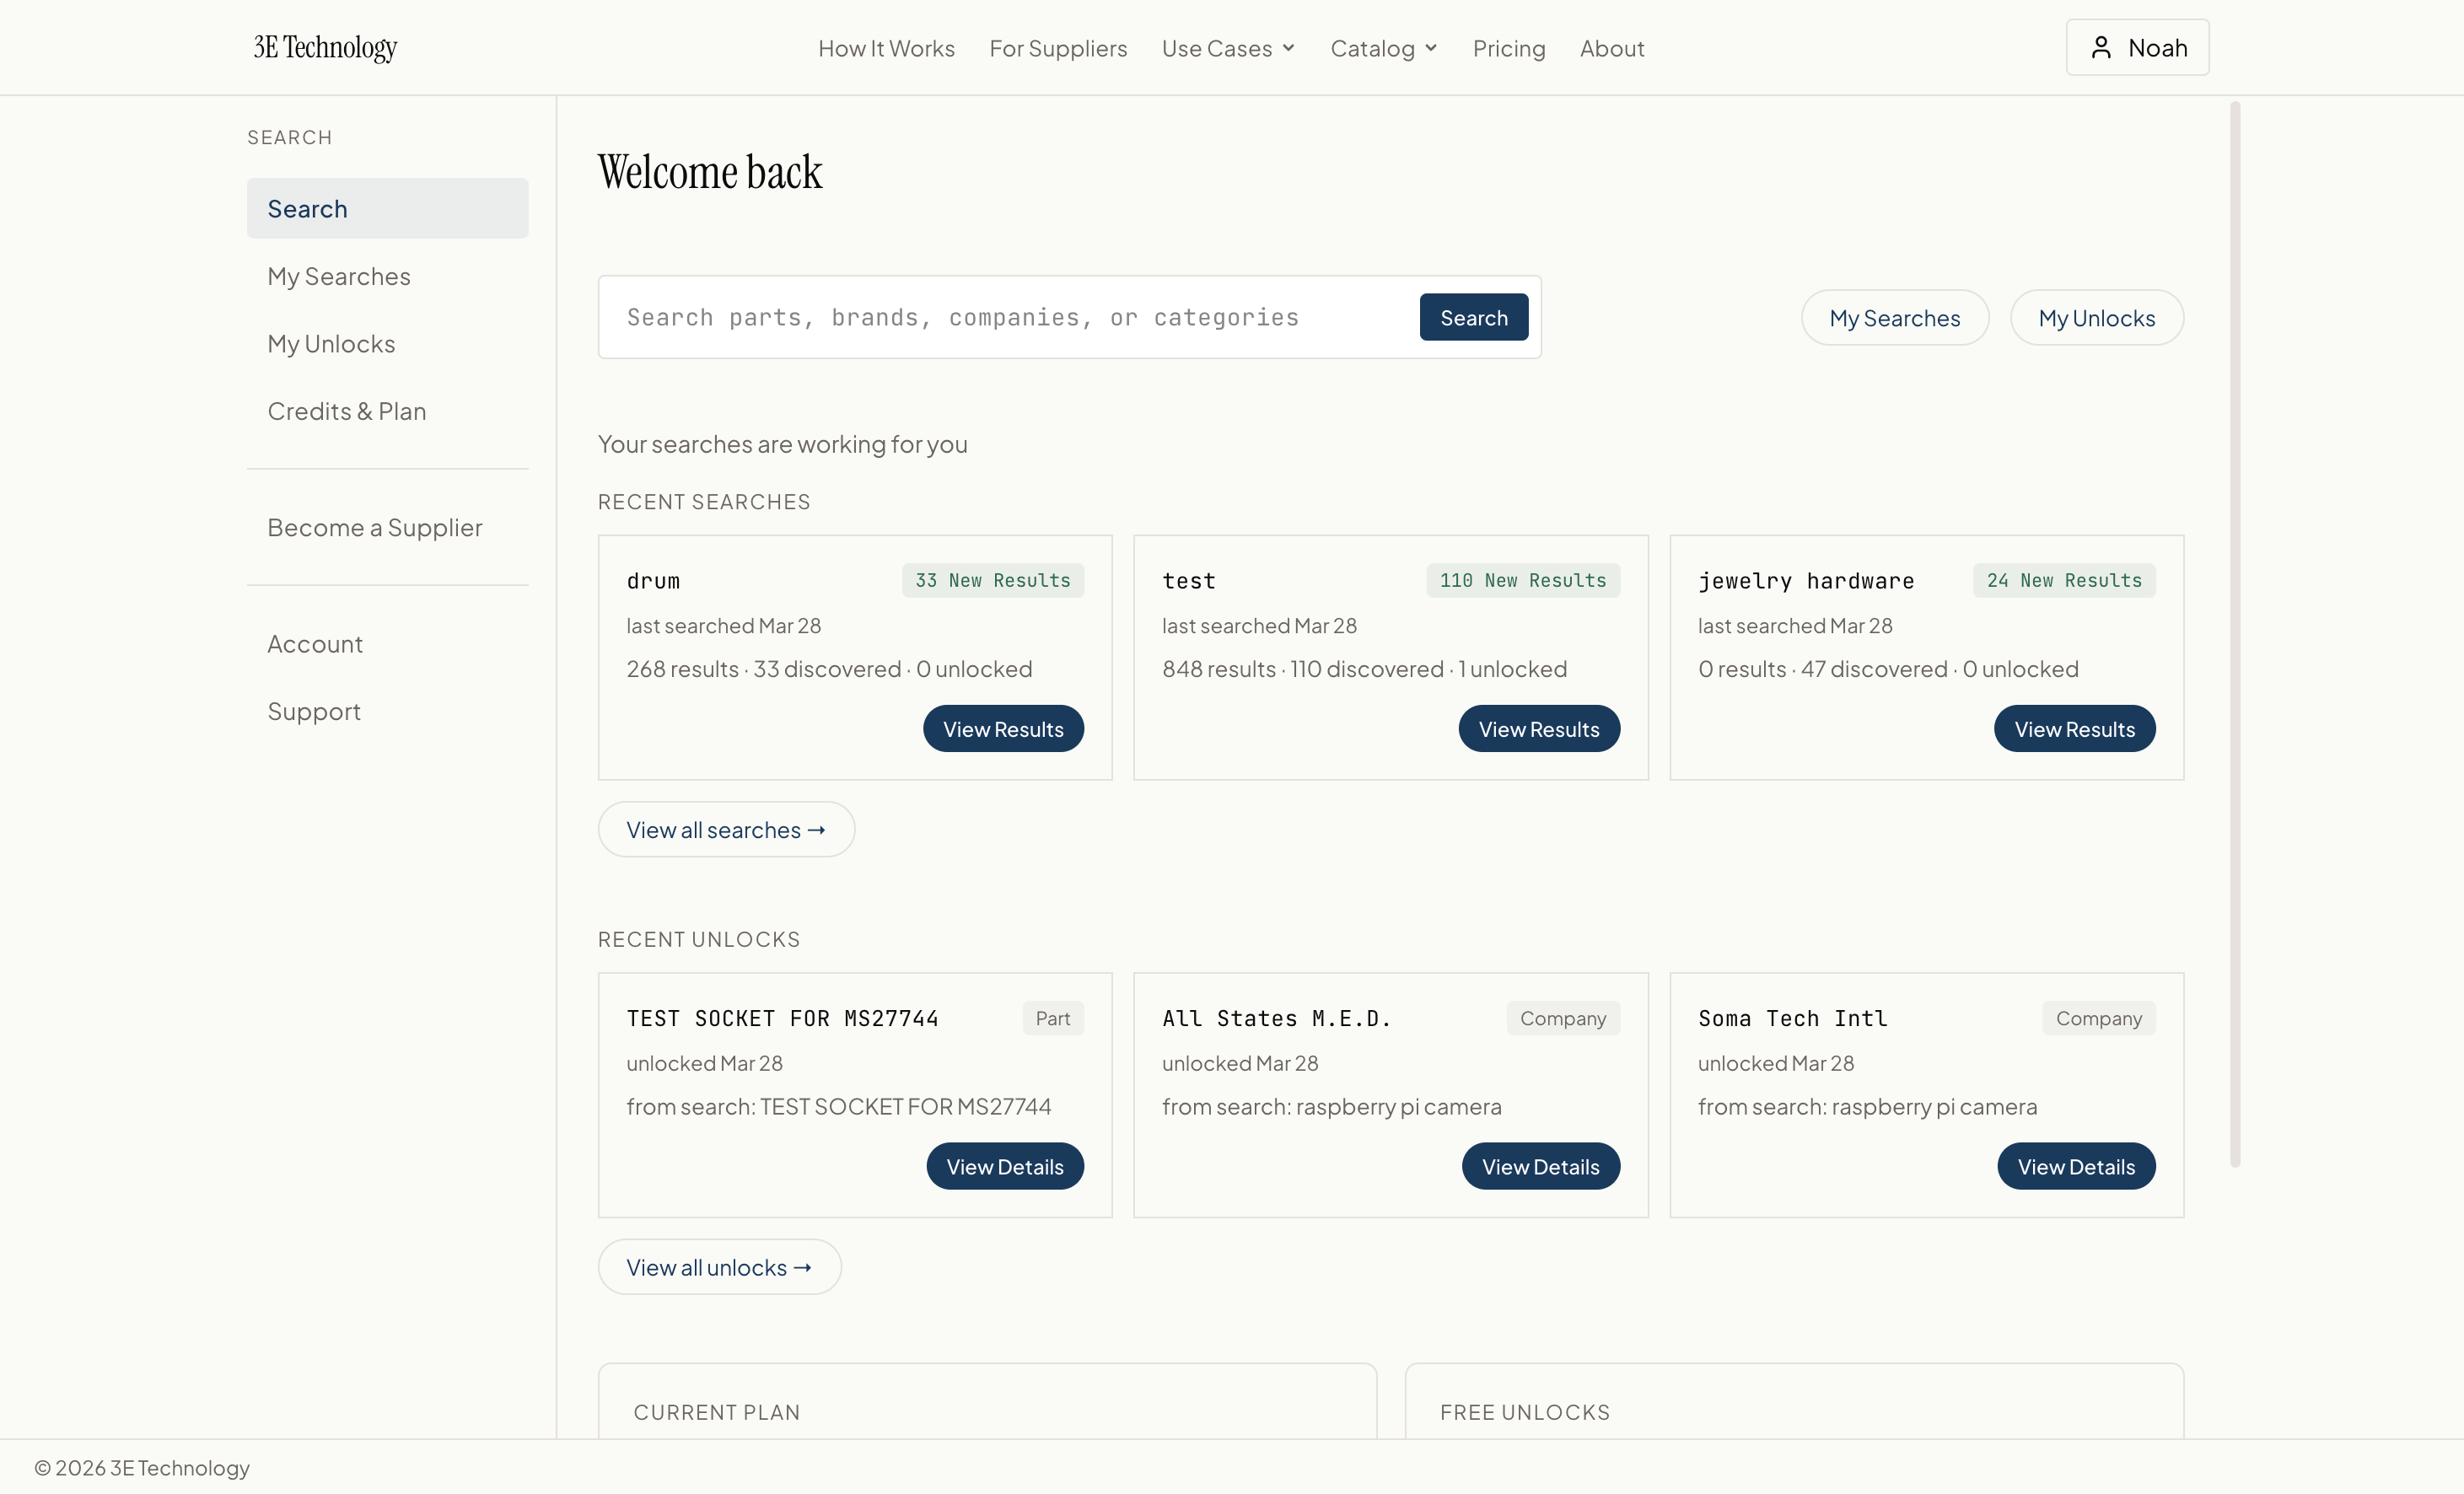Expand the Catalog dropdown chevron
This screenshot has height=1494, width=2464.
coord(1431,48)
